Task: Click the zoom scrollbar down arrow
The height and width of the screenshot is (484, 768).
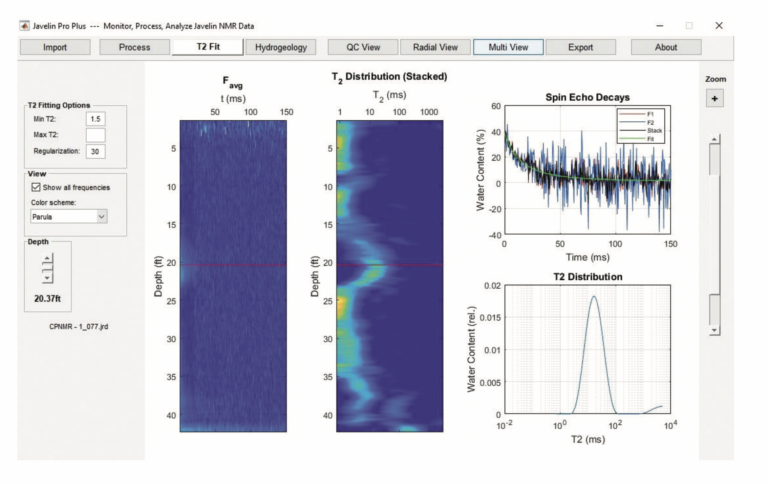Action: pyautogui.click(x=713, y=329)
